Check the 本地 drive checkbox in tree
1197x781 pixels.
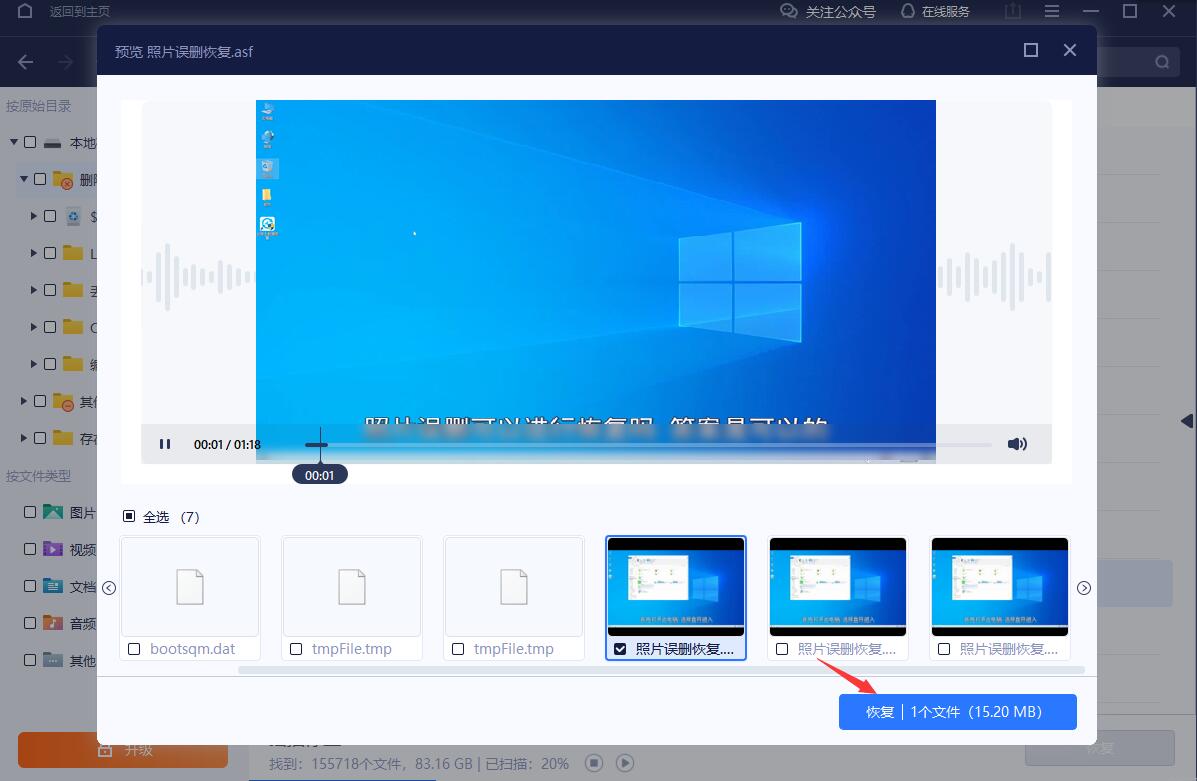tap(30, 142)
